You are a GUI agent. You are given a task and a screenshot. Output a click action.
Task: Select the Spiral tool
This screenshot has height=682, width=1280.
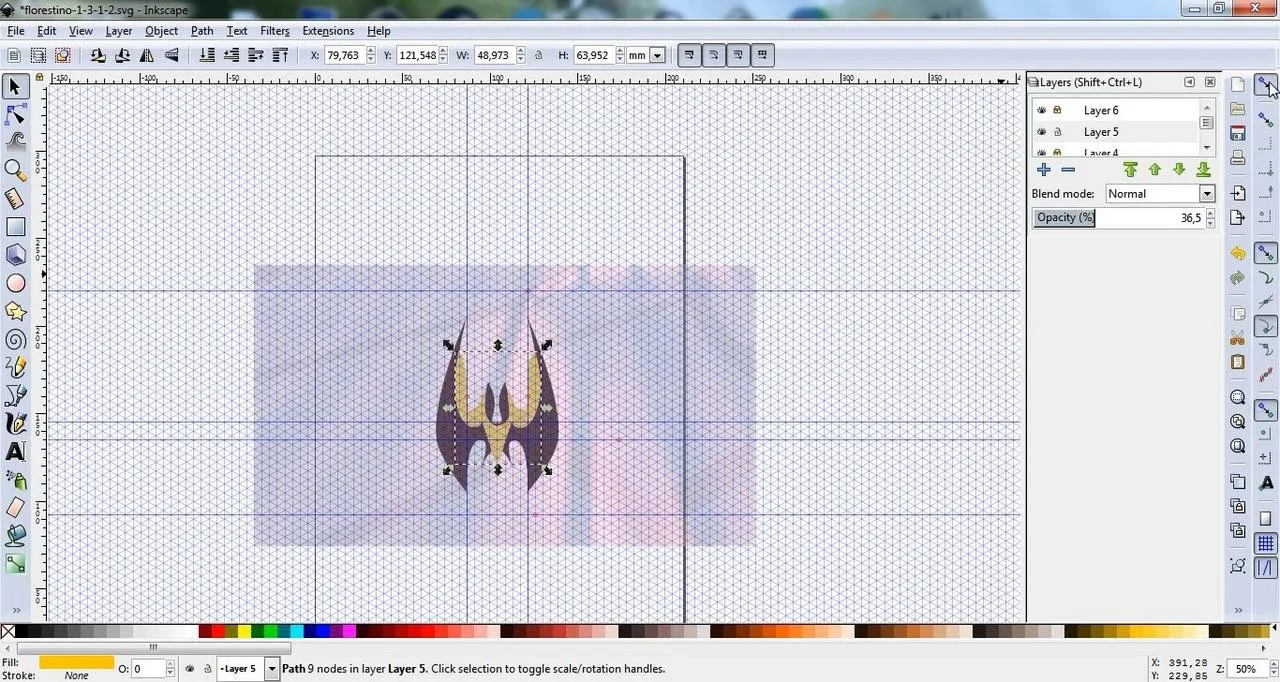[15, 339]
